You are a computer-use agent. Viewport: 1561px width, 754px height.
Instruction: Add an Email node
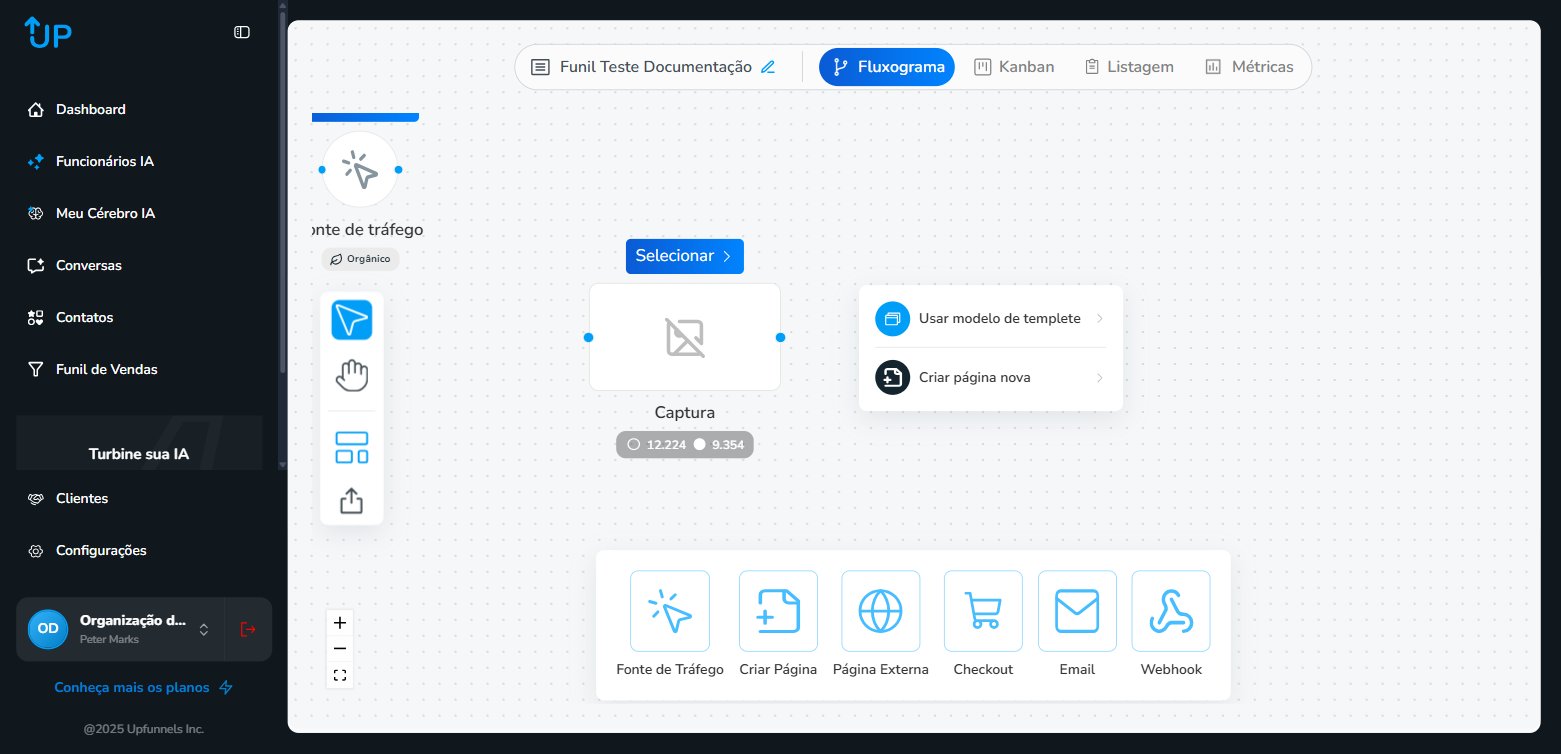1076,611
